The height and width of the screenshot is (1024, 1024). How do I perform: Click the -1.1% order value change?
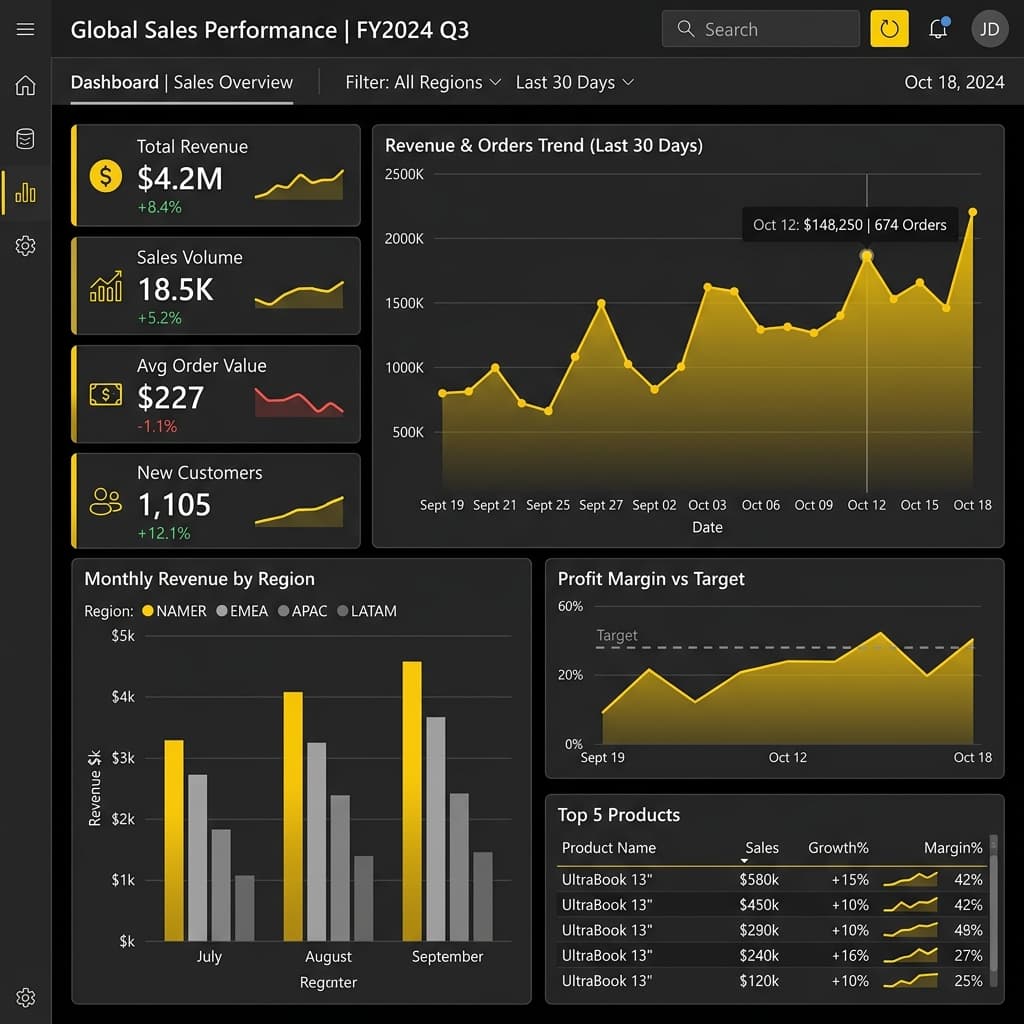[157, 426]
